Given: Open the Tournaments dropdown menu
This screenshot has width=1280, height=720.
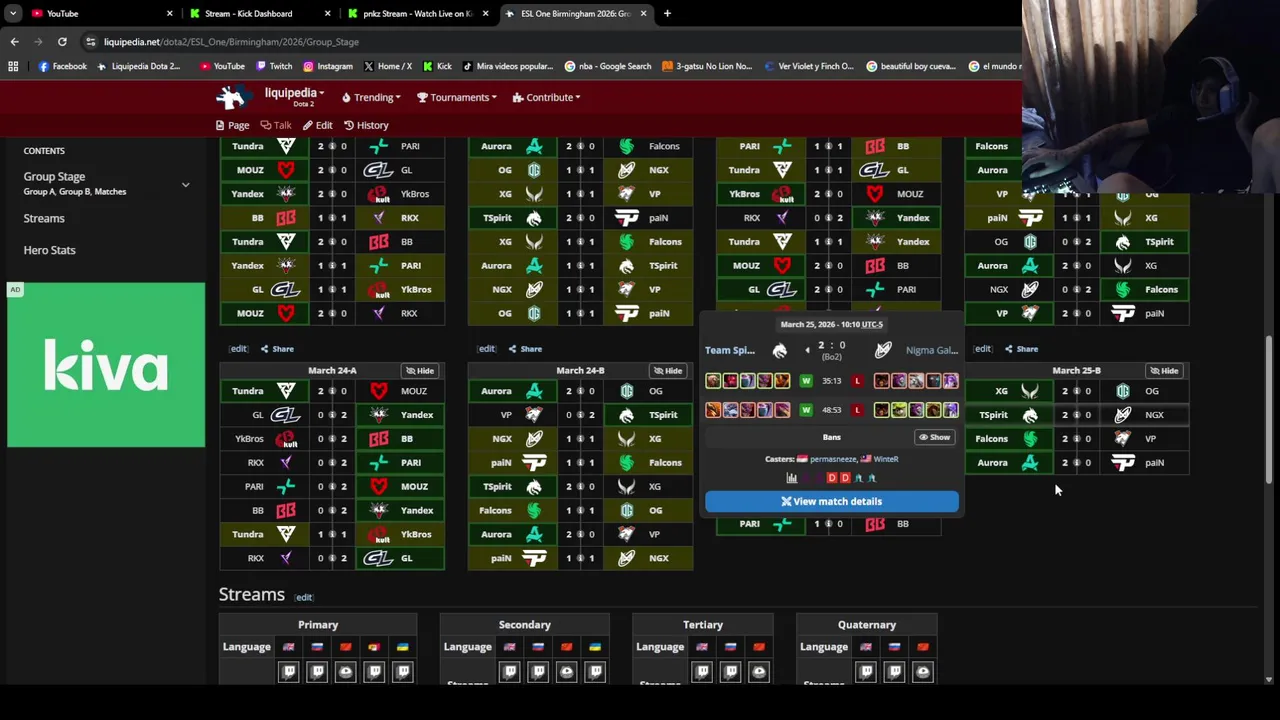Looking at the screenshot, I should [x=457, y=97].
